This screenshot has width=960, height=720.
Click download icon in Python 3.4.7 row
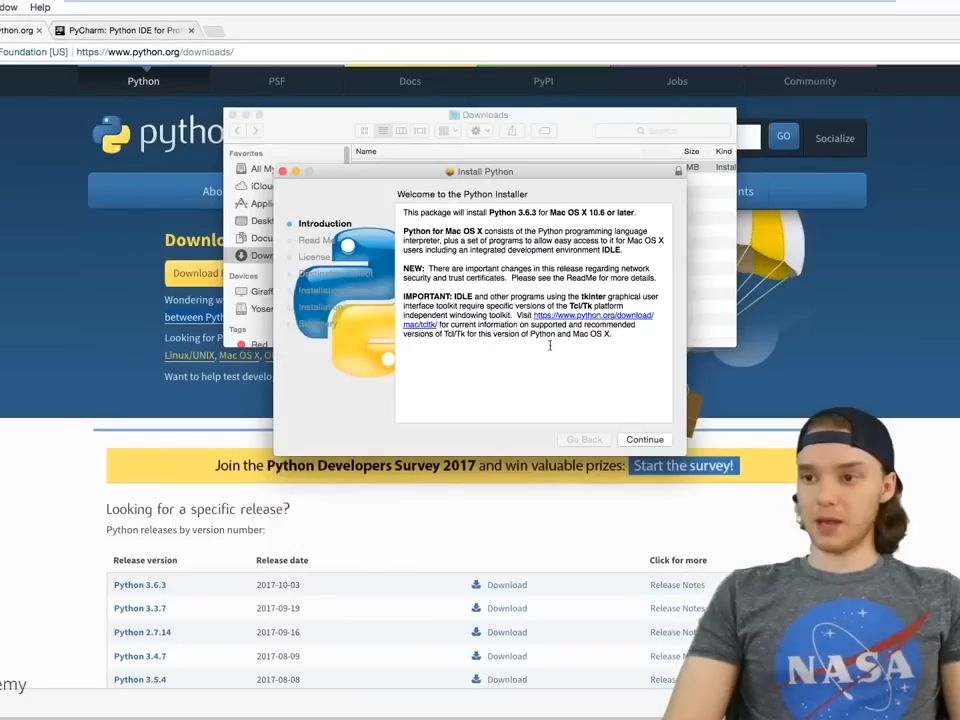(x=476, y=655)
